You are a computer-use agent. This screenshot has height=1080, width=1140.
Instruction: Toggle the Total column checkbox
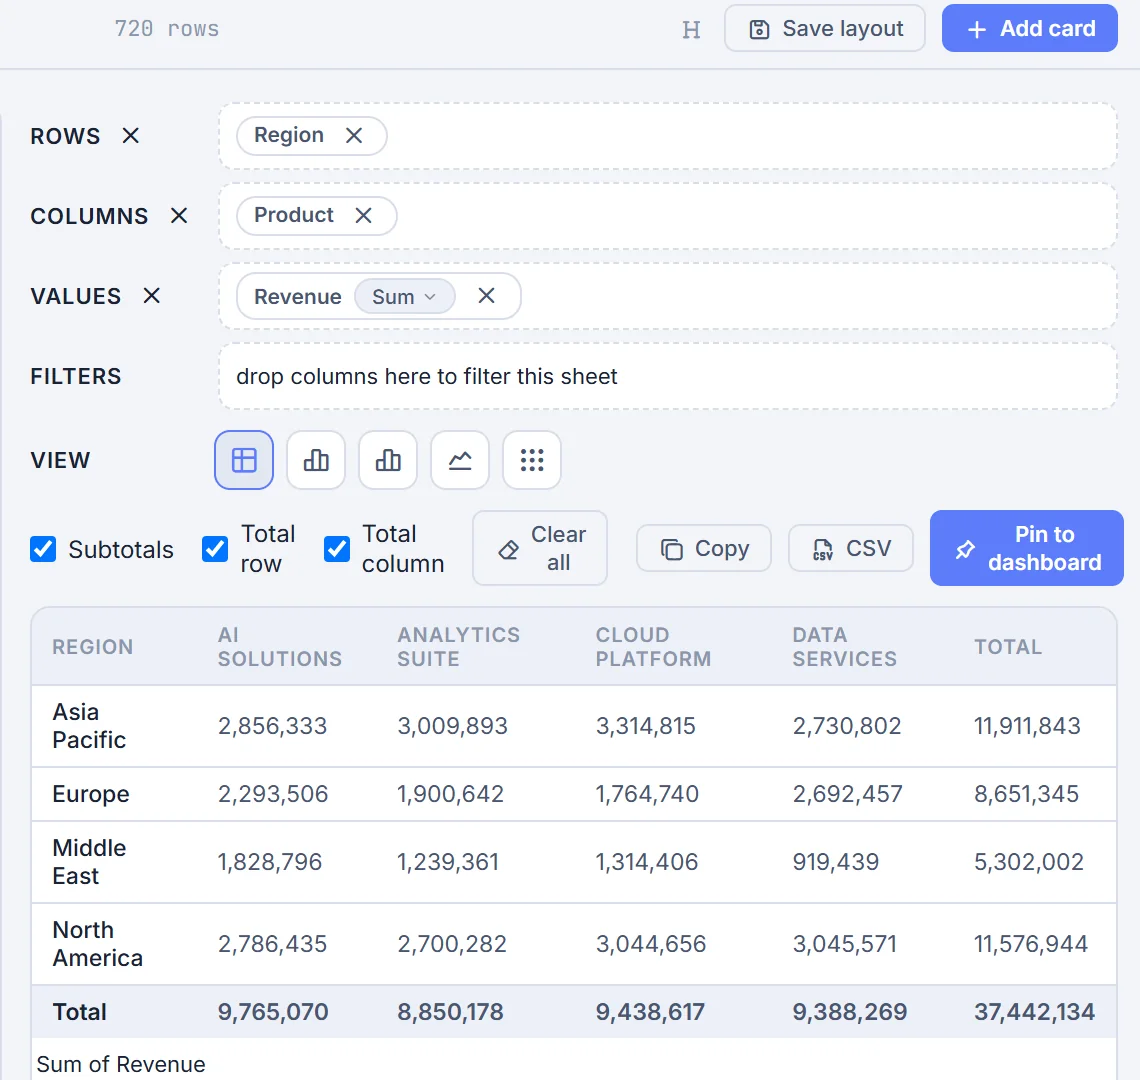(x=337, y=549)
